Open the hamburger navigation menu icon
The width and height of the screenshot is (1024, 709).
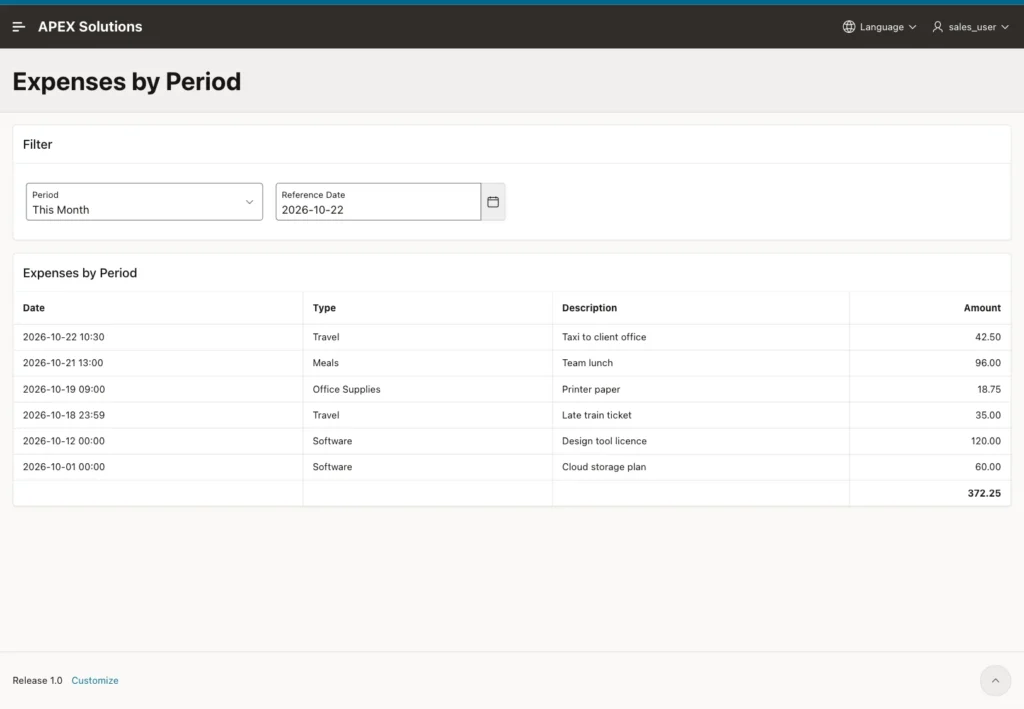tap(18, 27)
